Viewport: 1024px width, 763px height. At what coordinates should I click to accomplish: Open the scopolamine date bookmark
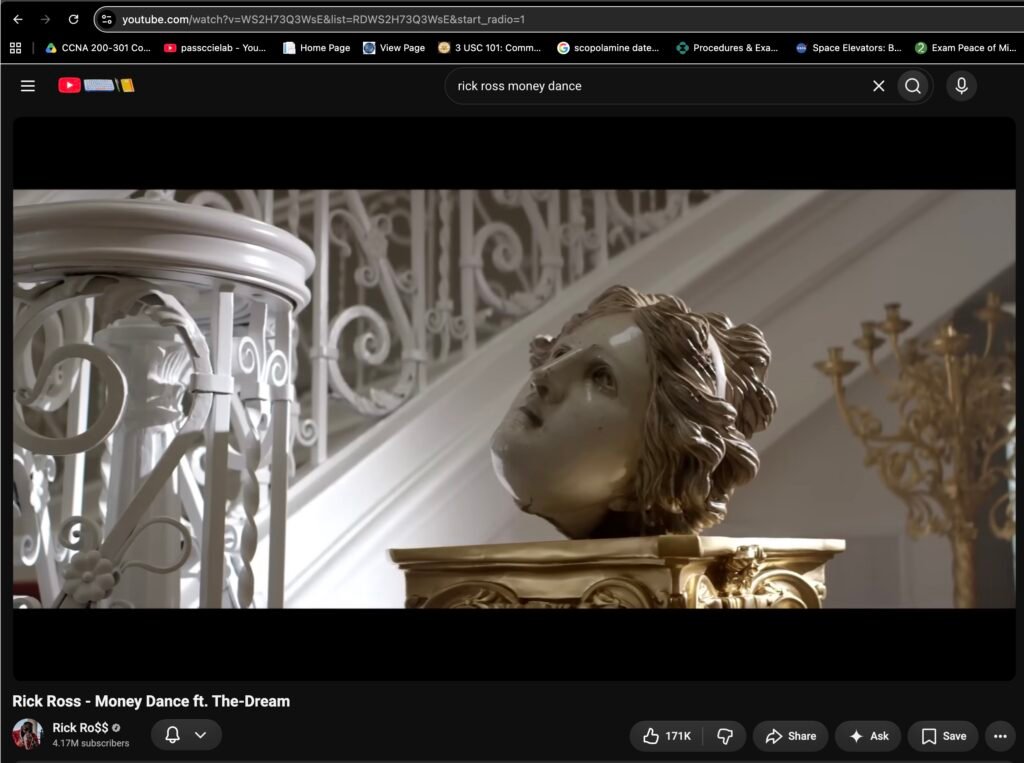pos(608,48)
